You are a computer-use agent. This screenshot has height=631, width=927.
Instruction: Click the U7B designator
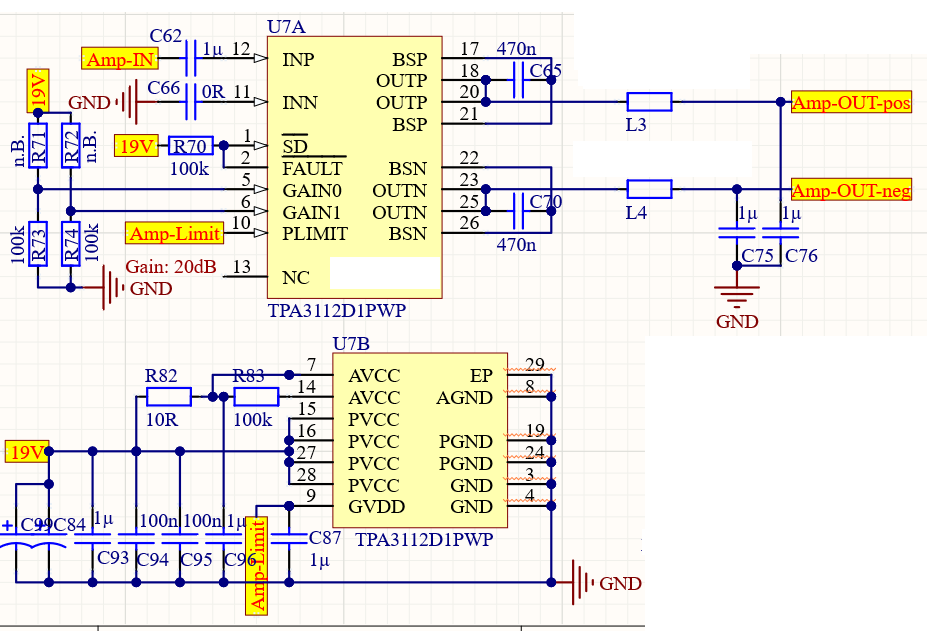pyautogui.click(x=351, y=344)
